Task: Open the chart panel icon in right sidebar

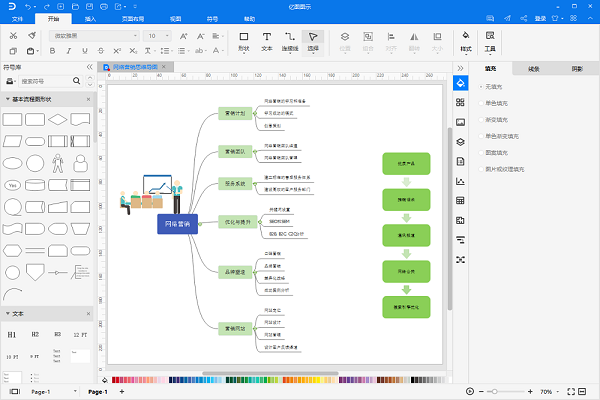Action: pos(461,181)
